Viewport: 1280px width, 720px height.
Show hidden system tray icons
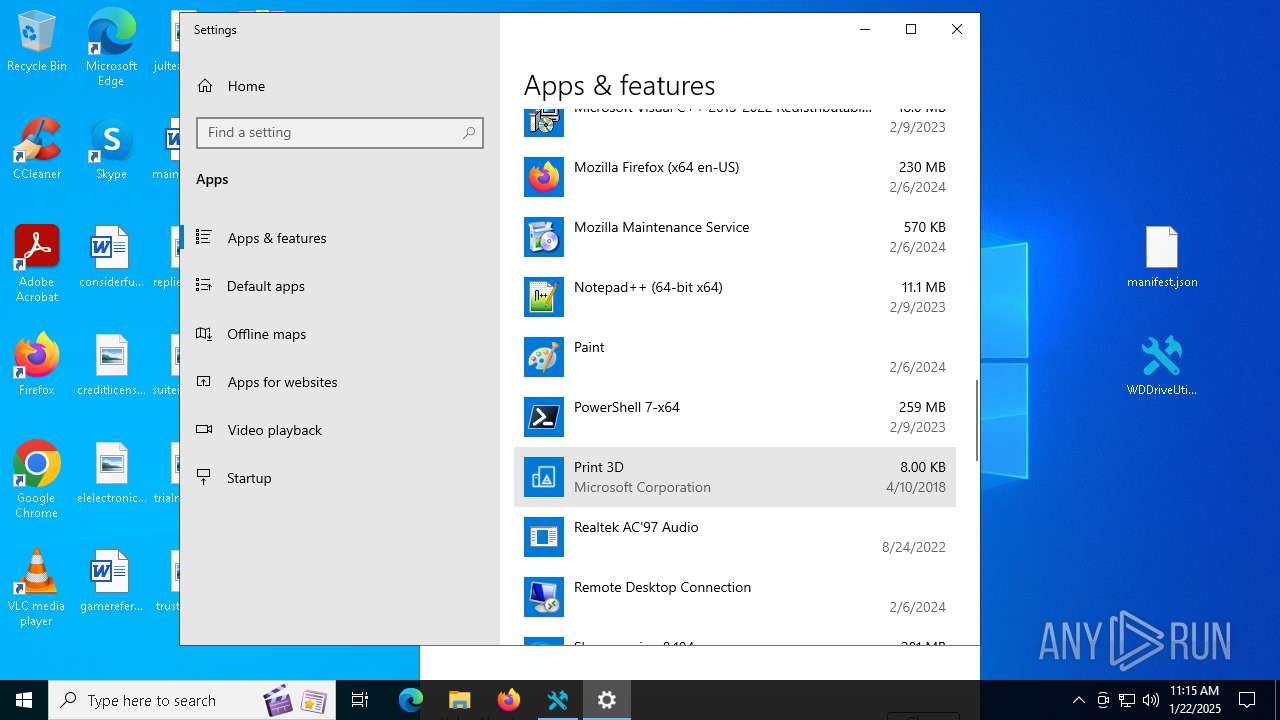[1078, 700]
